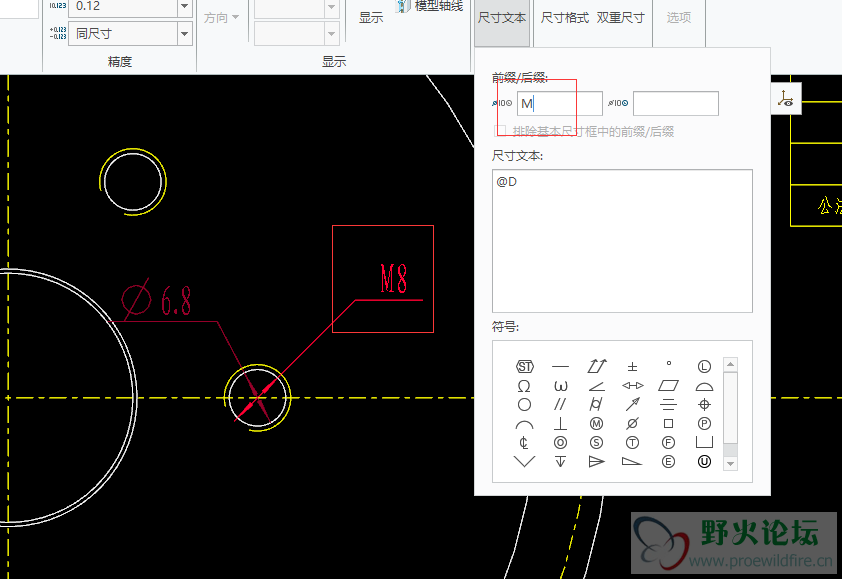Insert the counterbore symbol
Viewport: 842px width, 579px height.
coord(704,443)
